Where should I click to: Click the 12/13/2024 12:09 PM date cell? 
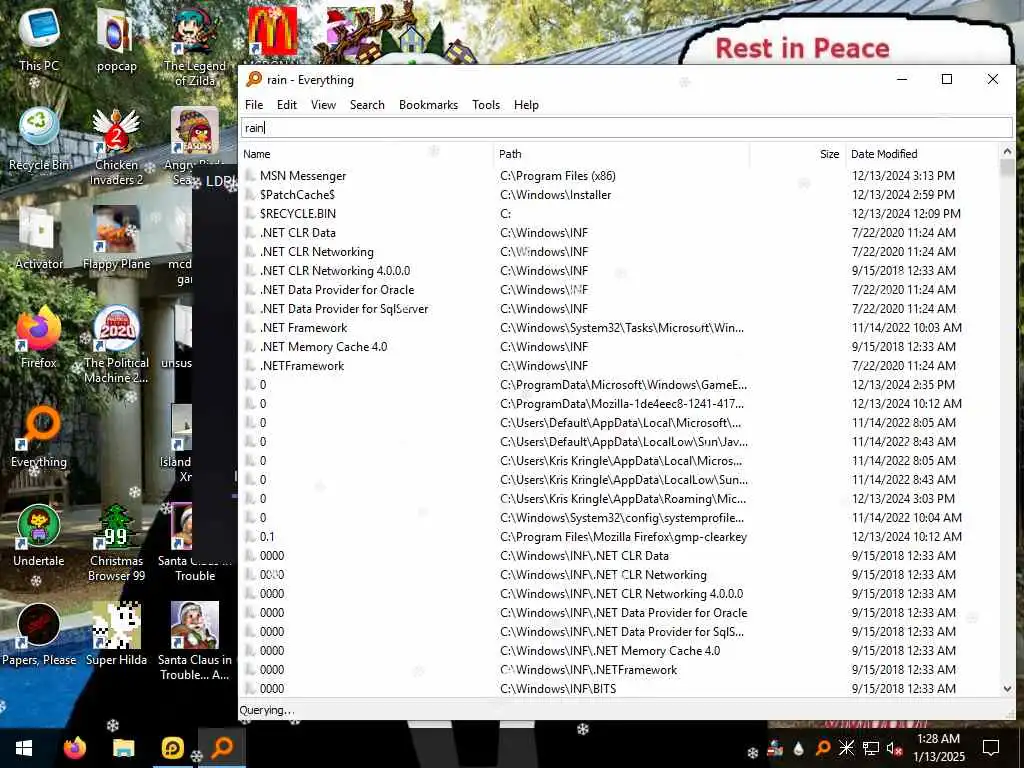tap(906, 214)
